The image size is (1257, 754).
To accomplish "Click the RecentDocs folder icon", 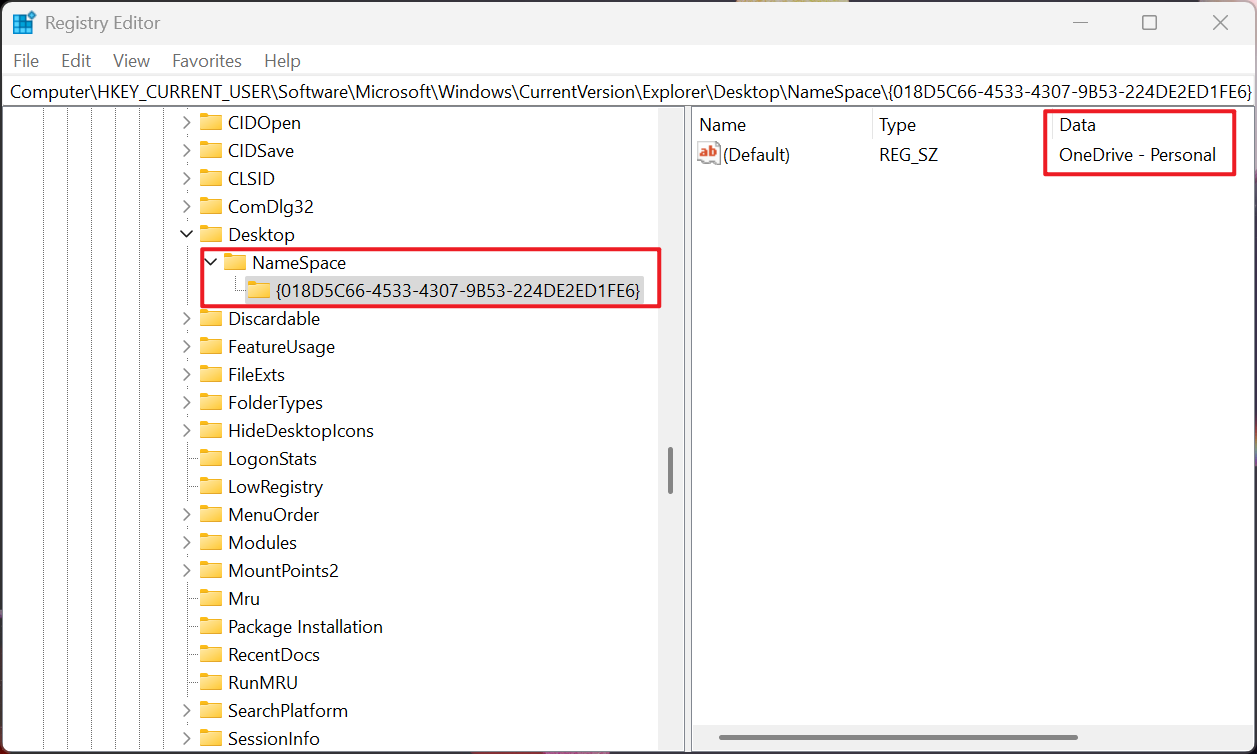I will (x=210, y=655).
